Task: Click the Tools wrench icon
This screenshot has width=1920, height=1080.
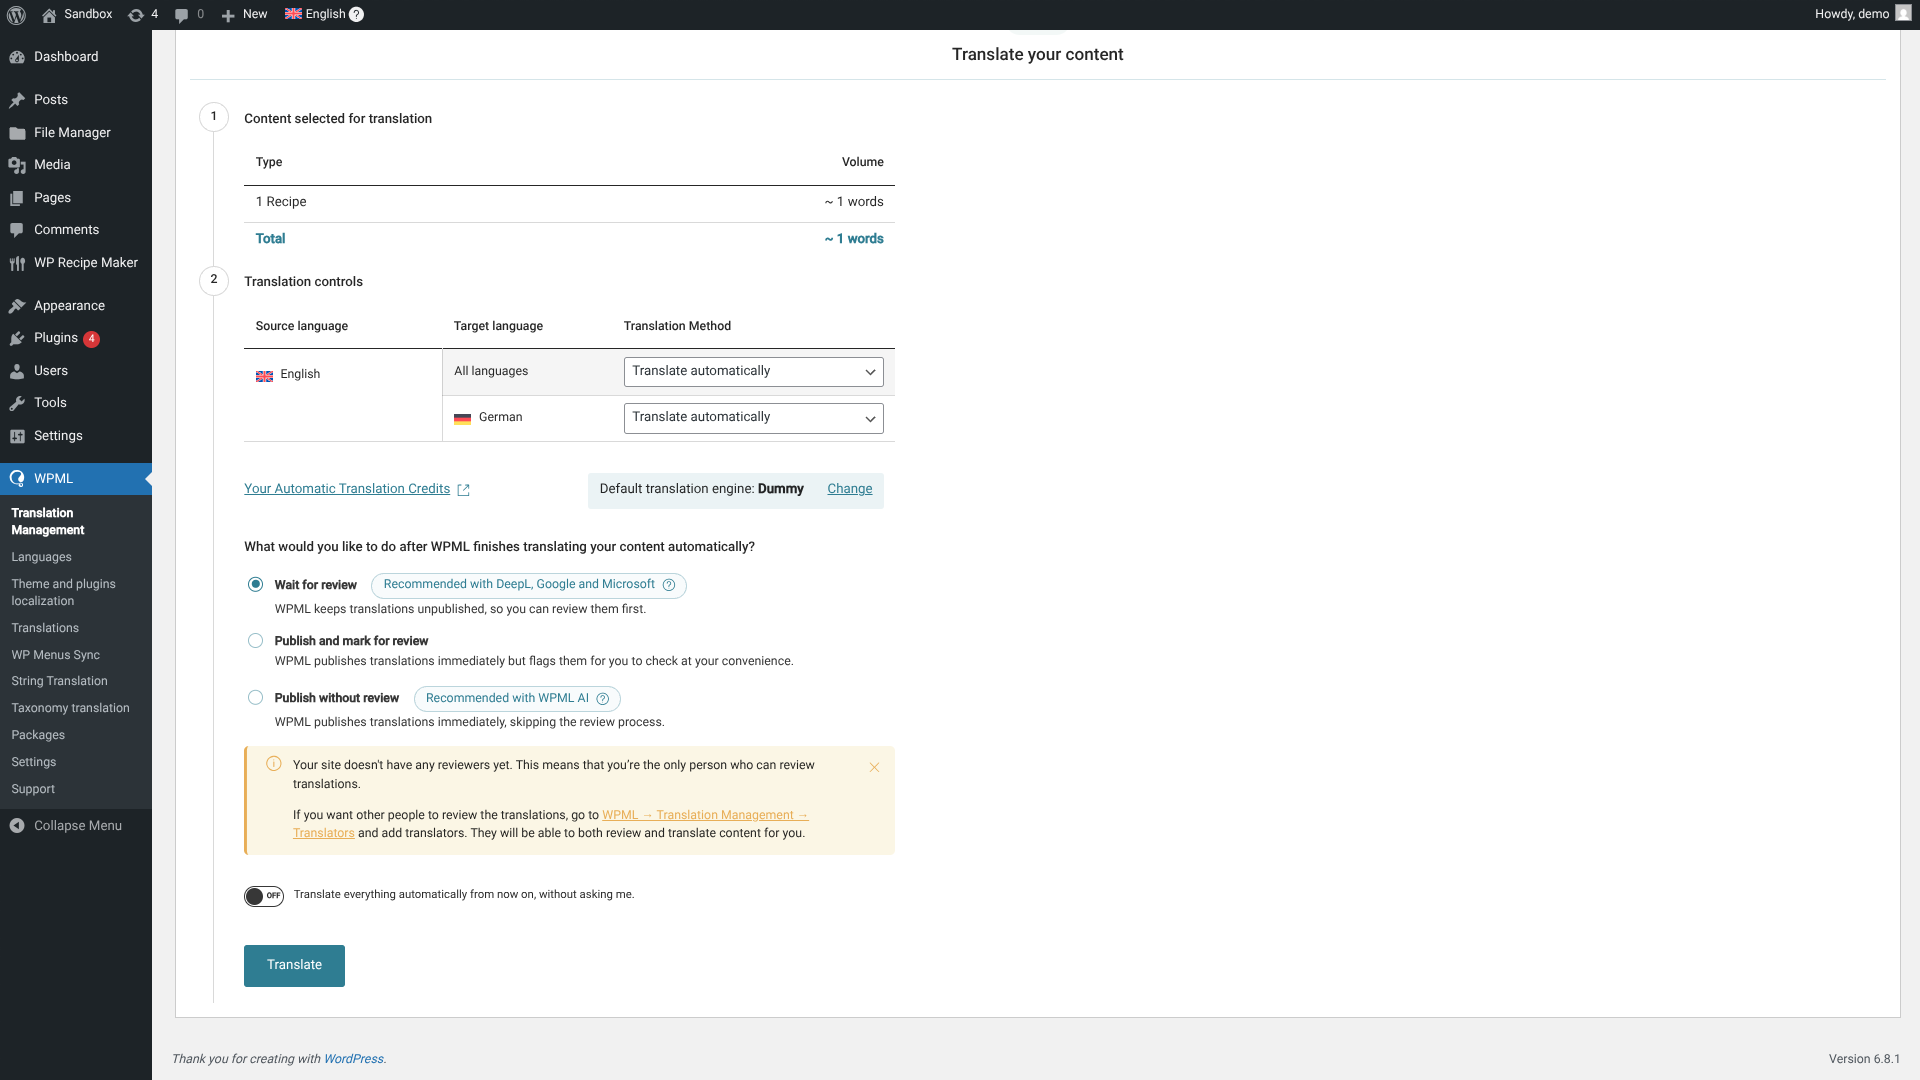Action: [17, 403]
